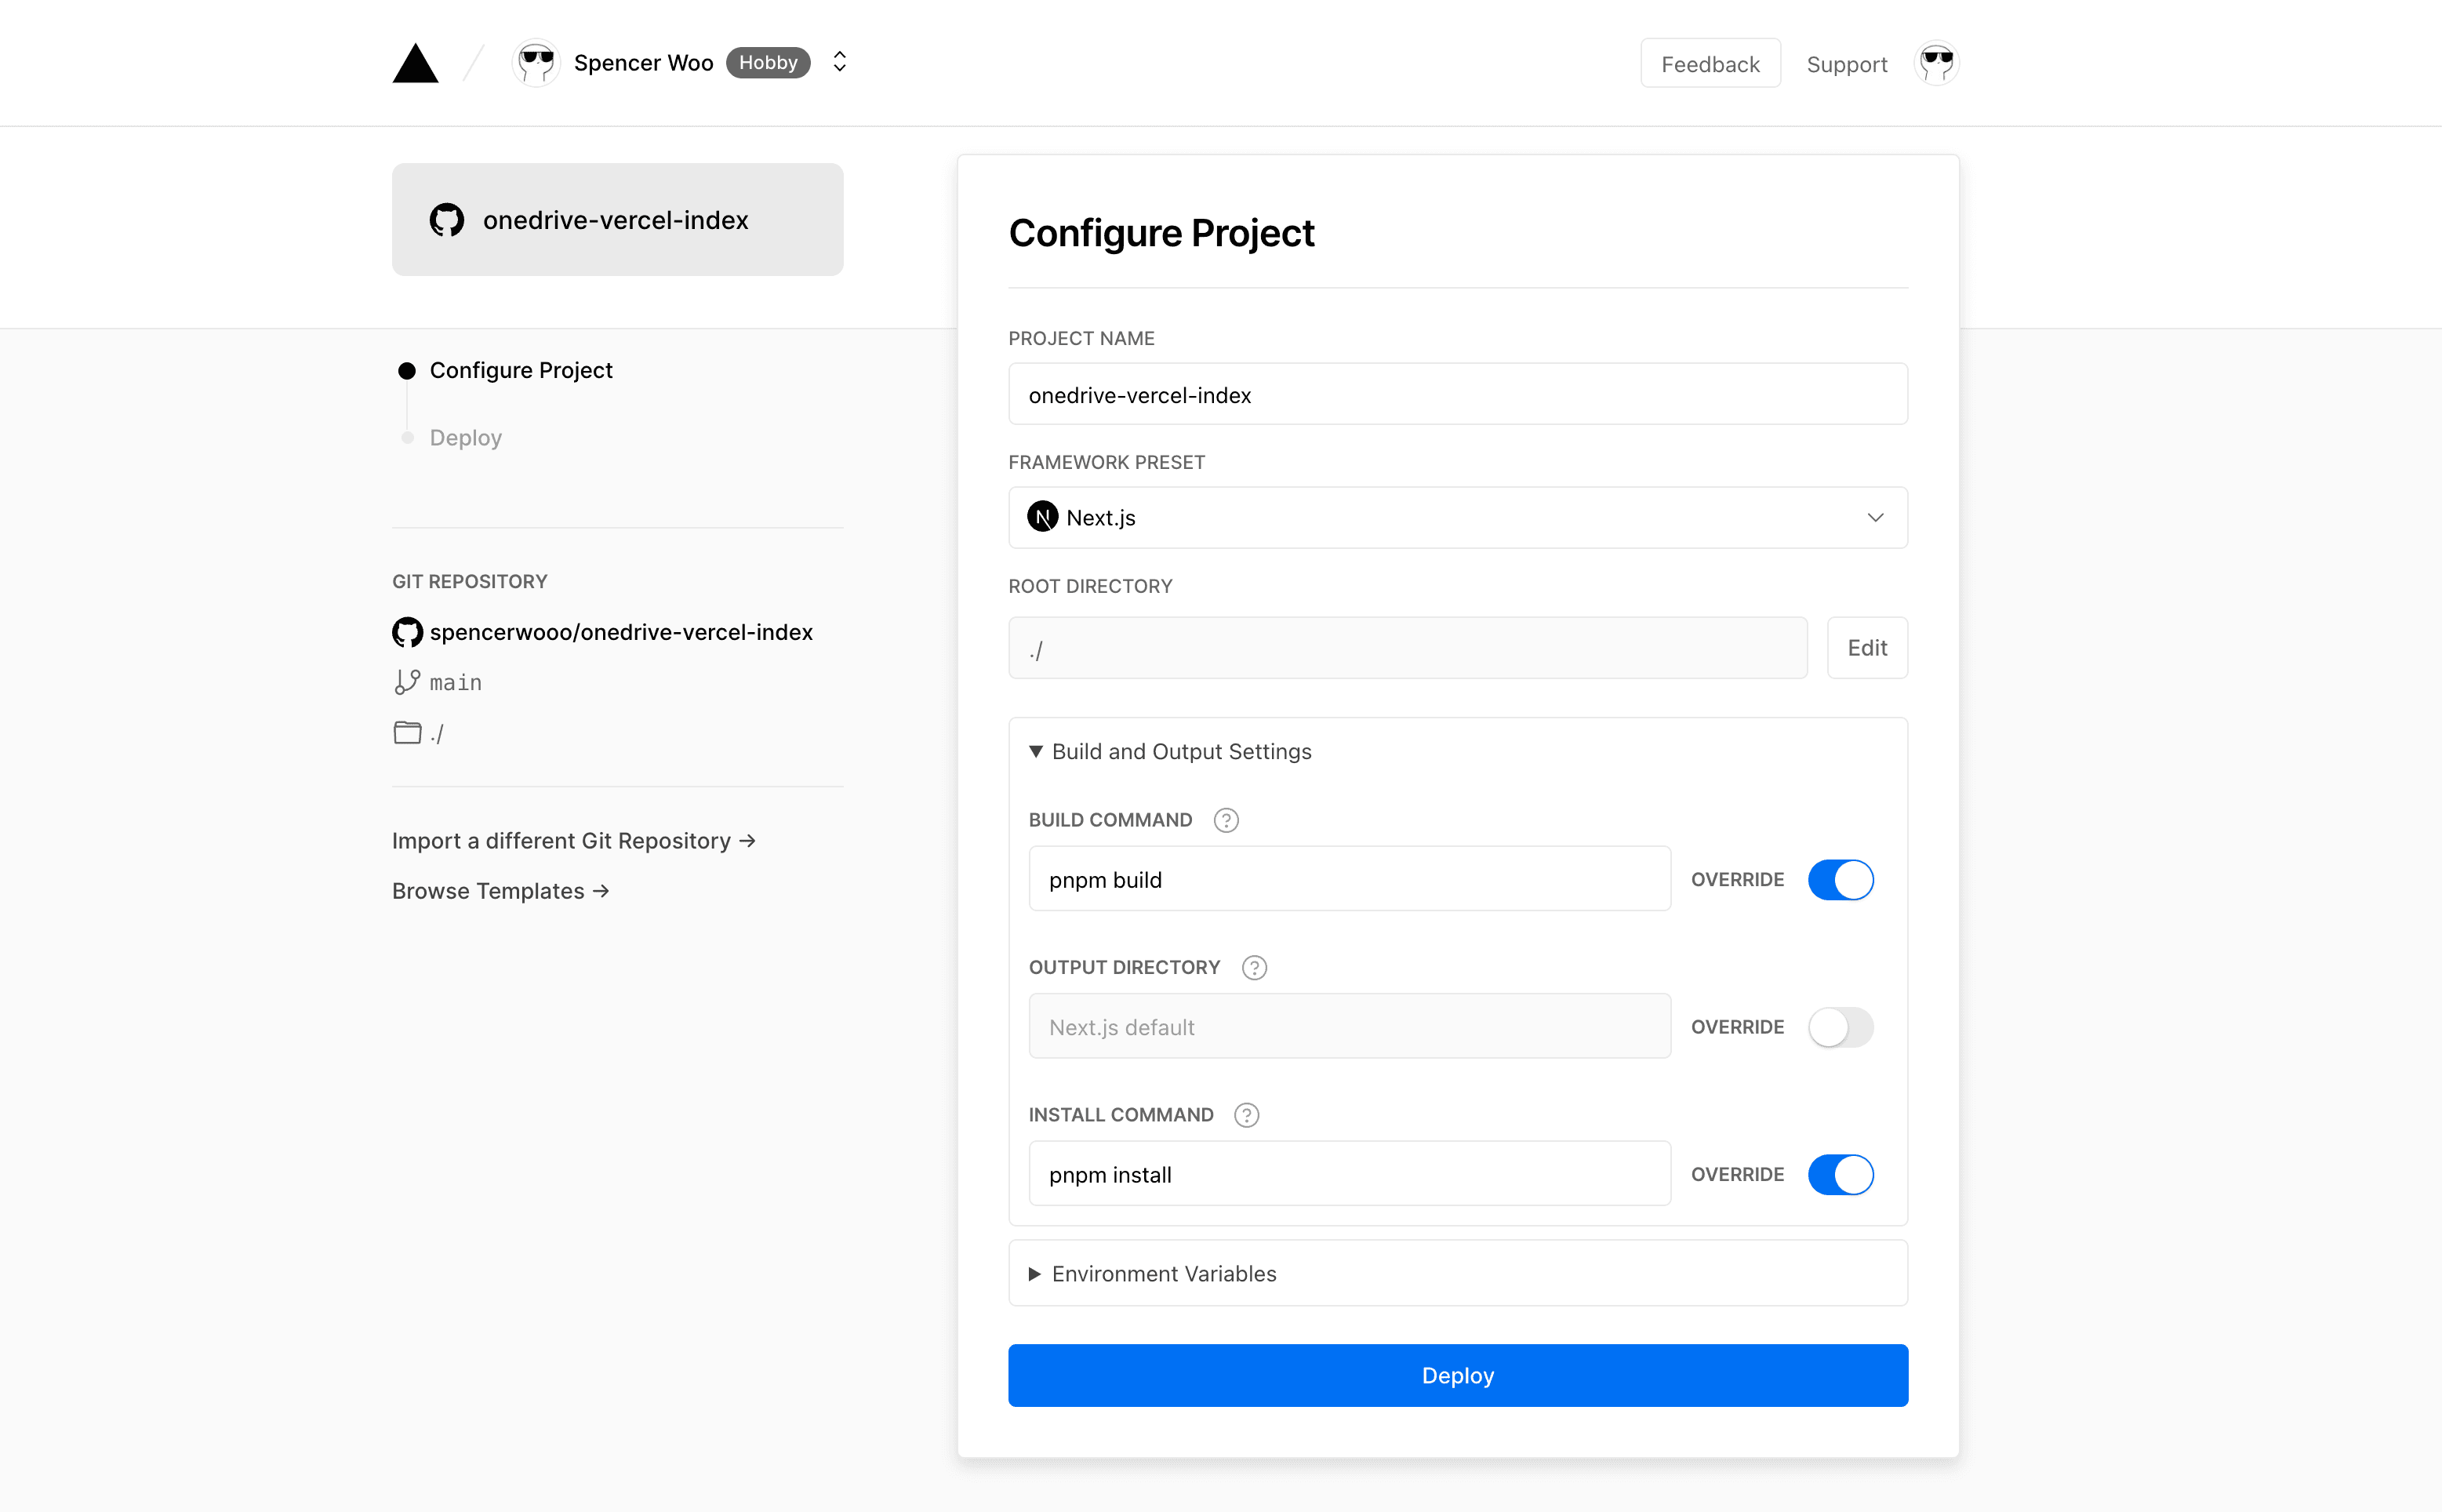Viewport: 2442px width, 1512px height.
Task: Open the Browse Templates link
Action: 500,890
